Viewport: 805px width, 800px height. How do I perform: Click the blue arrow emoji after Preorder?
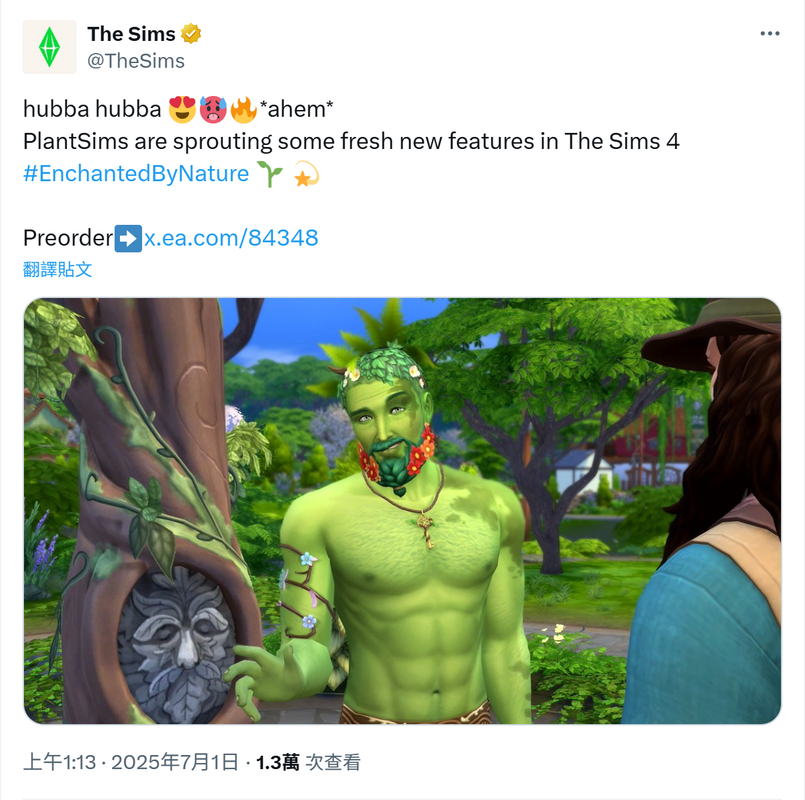click(128, 238)
